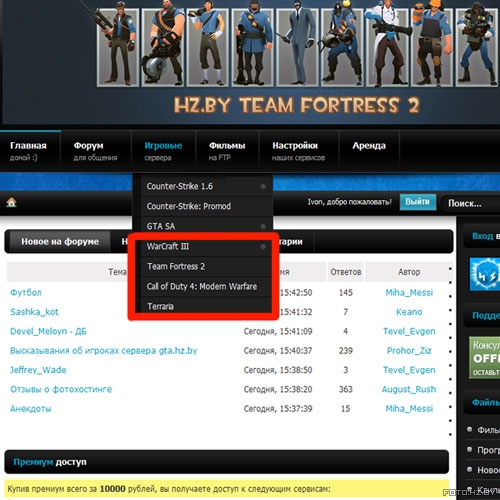Open the Футбол forum topic
Screen dimensions: 500x500
click(x=26, y=293)
